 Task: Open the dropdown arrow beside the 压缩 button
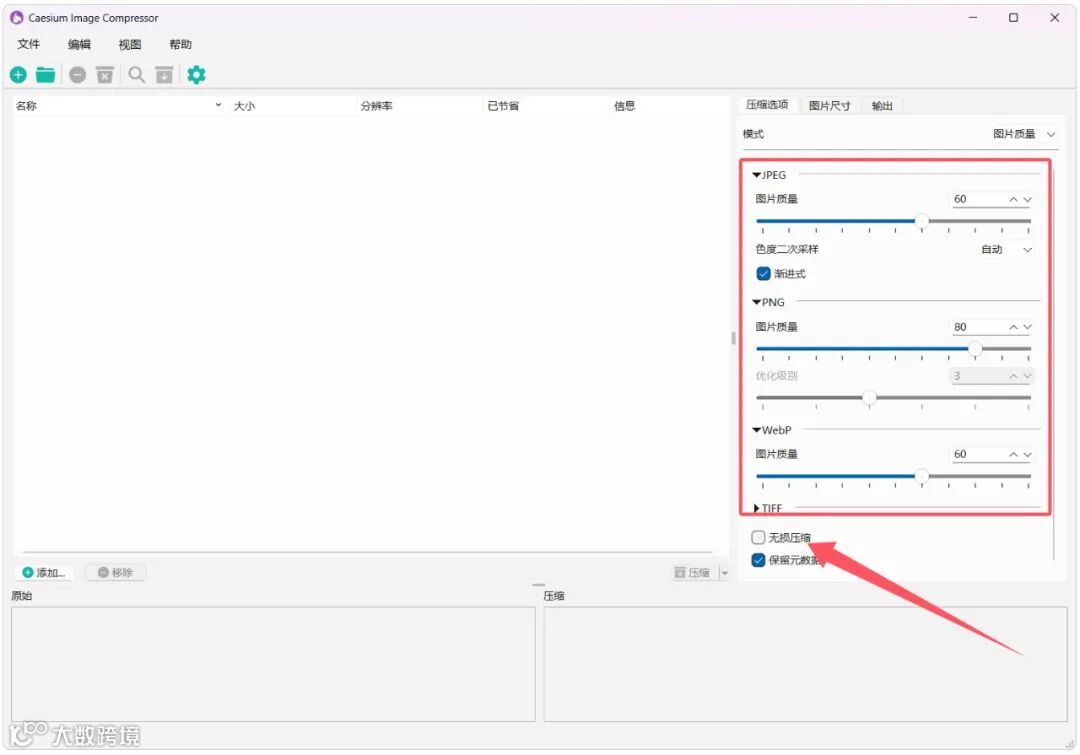[724, 572]
